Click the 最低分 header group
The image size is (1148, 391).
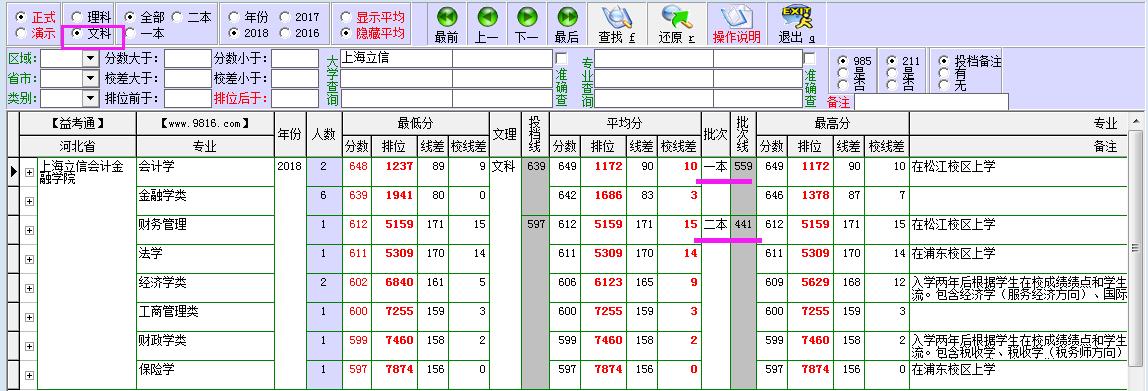point(415,124)
